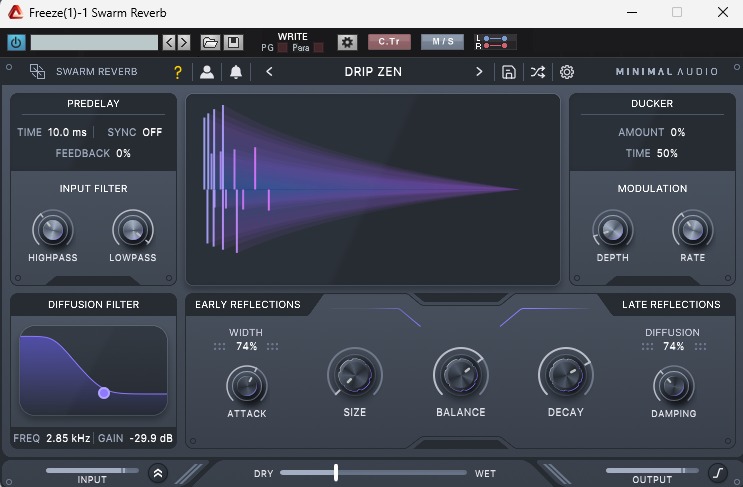Image resolution: width=743 pixels, height=487 pixels.
Task: Click the input filter Highpass knob
Action: tap(53, 230)
